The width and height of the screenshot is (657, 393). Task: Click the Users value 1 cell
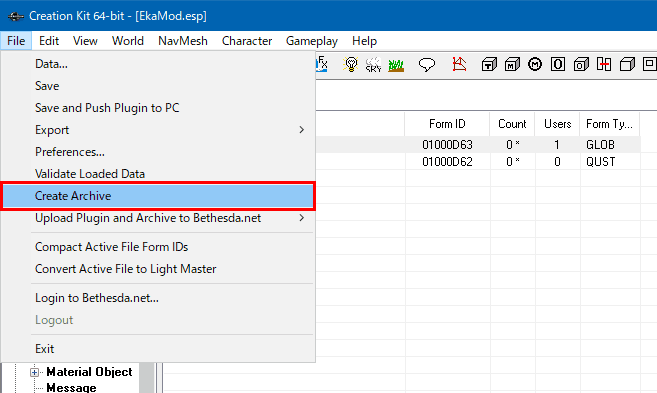click(x=557, y=145)
